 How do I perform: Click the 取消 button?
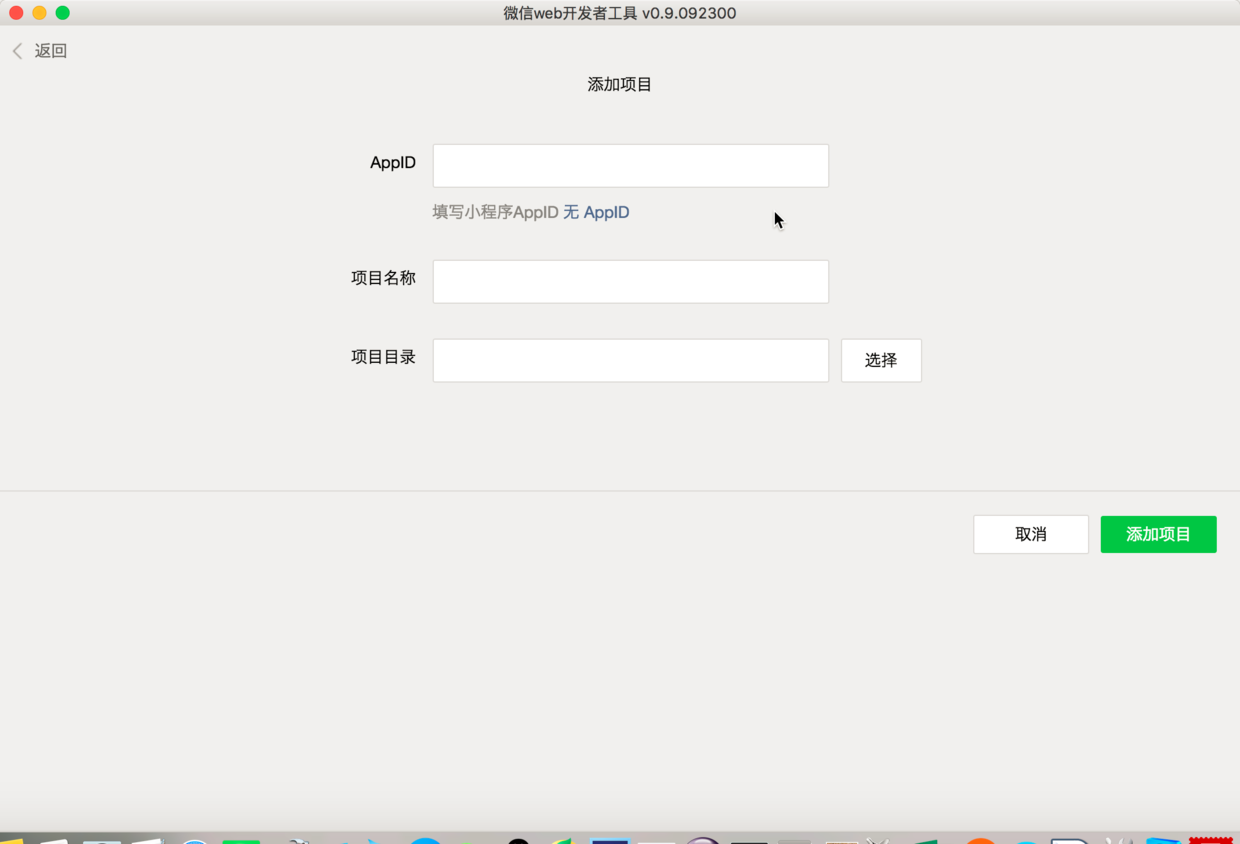click(x=1031, y=535)
